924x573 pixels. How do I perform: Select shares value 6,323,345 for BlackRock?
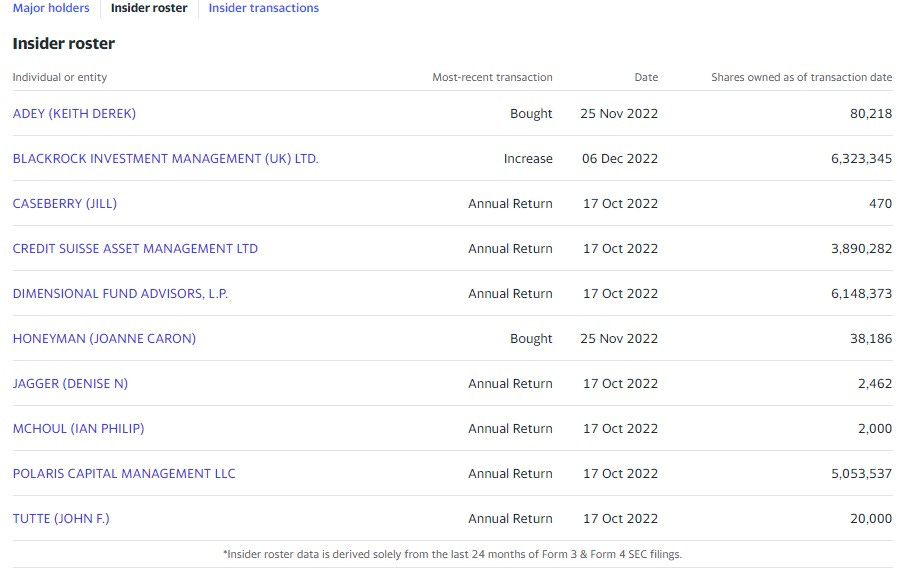[861, 159]
